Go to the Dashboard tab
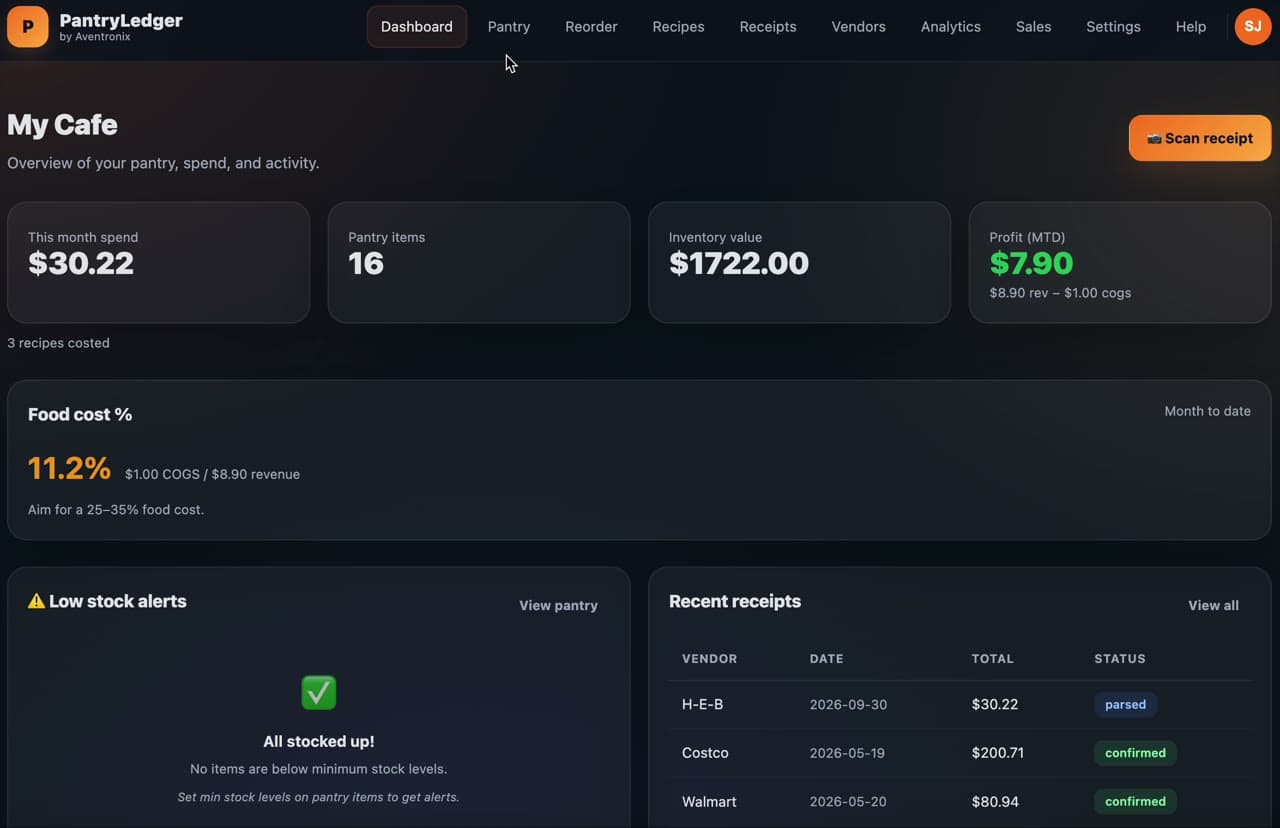The width and height of the screenshot is (1280, 828). [417, 27]
